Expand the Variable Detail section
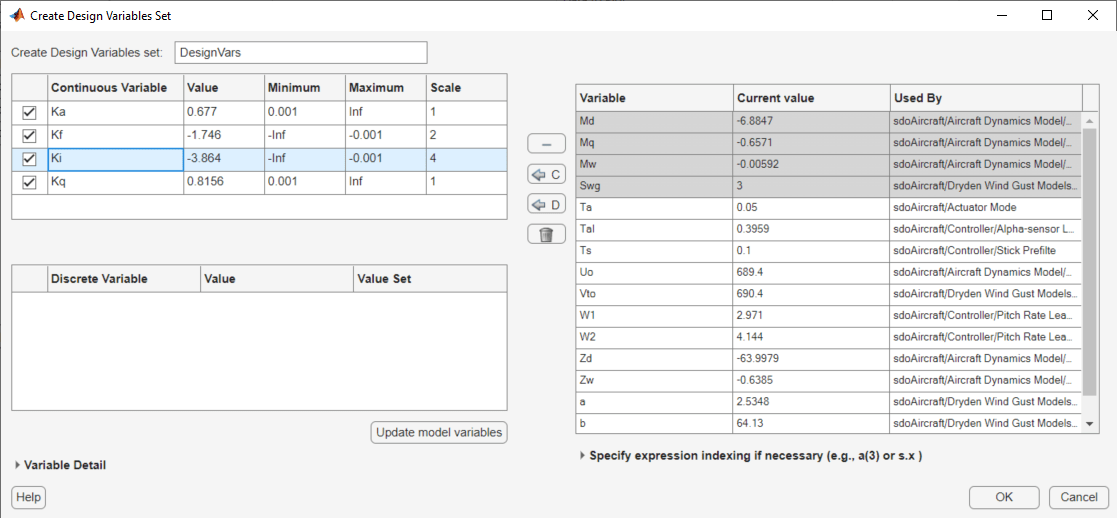The width and height of the screenshot is (1117, 518). click(x=17, y=465)
